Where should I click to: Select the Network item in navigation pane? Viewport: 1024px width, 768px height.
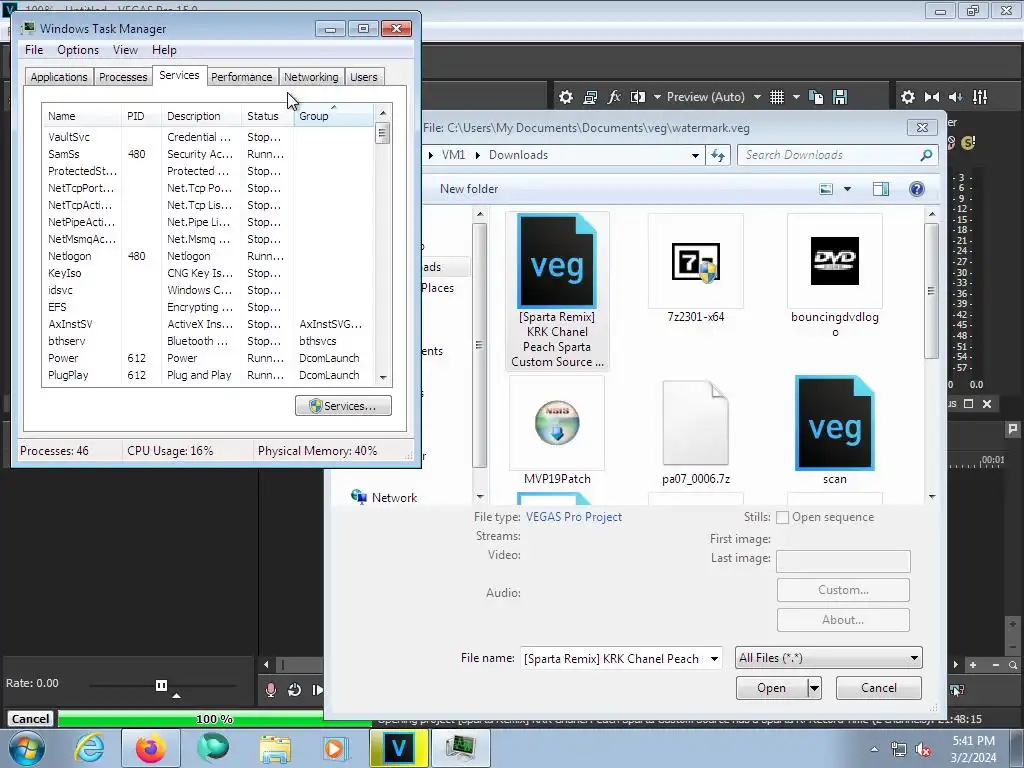[384, 498]
